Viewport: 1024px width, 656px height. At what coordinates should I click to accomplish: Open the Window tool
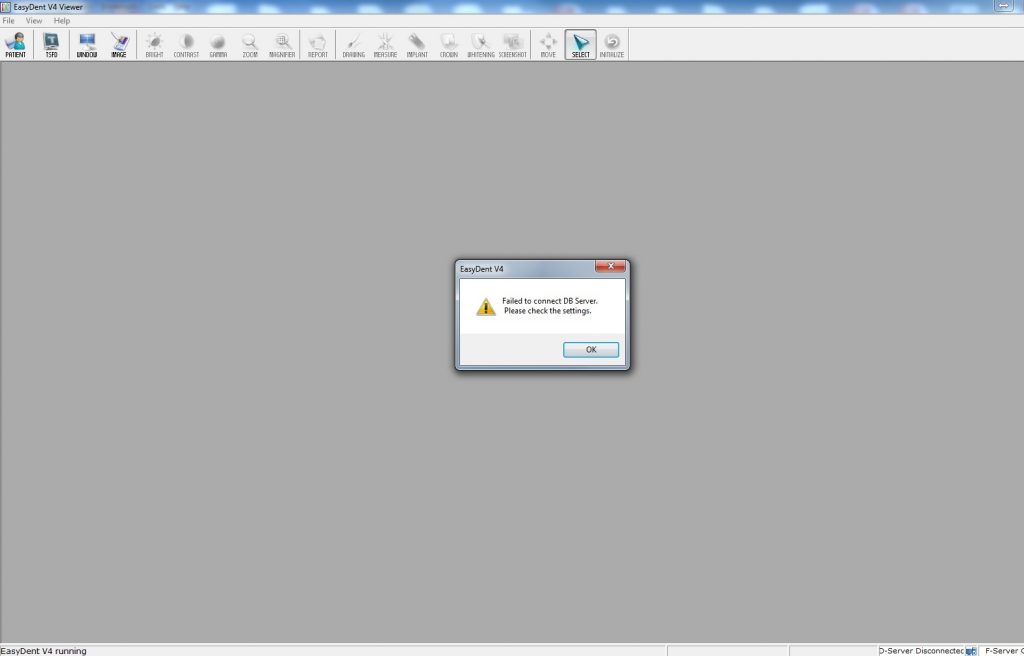87,45
